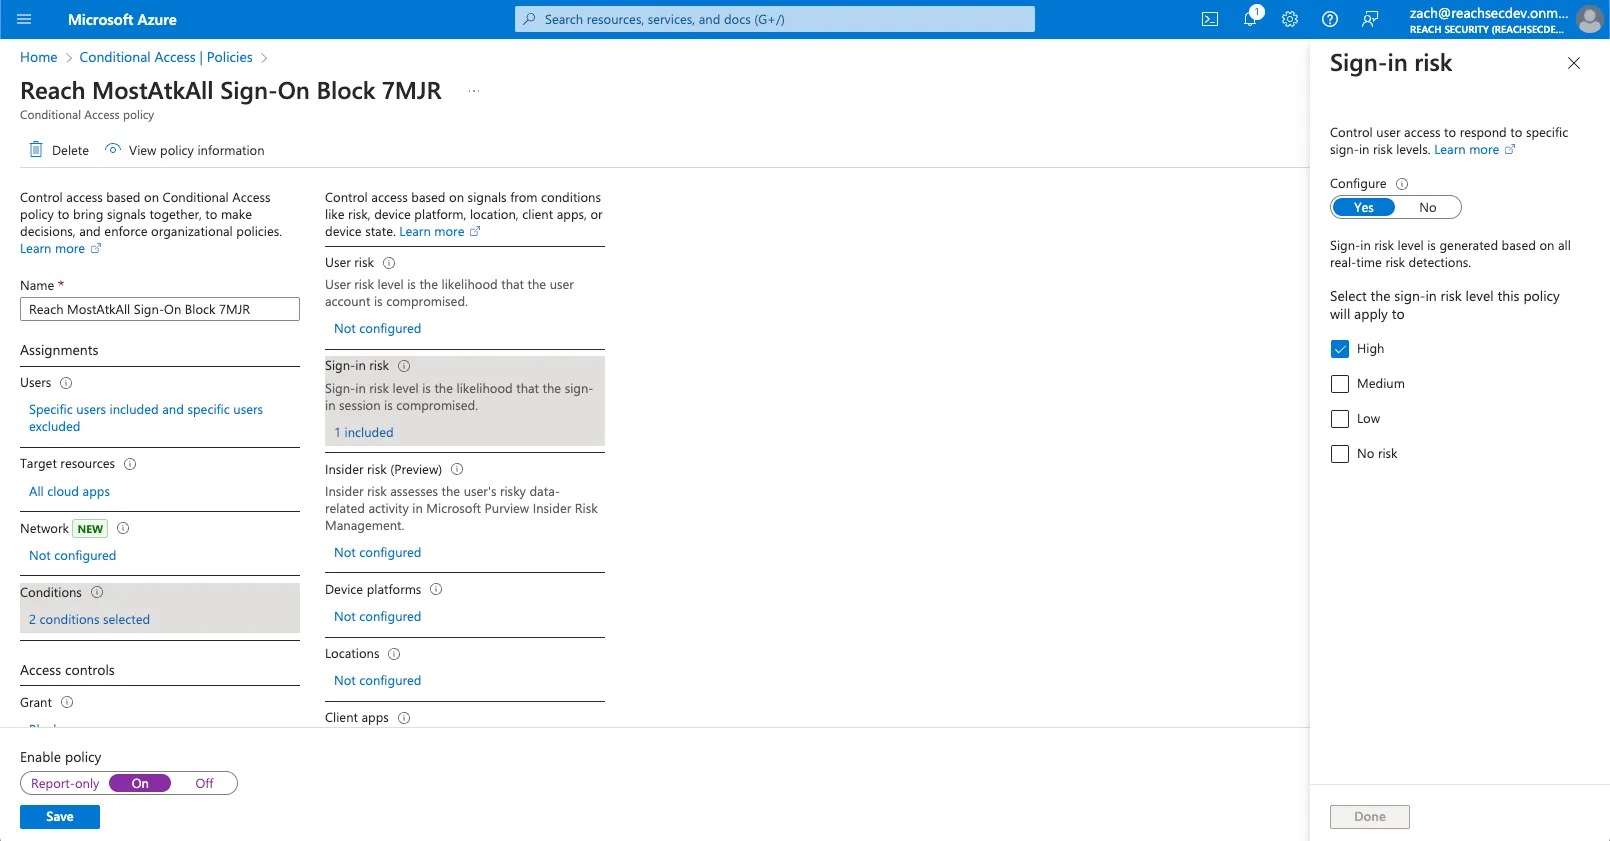Click the info icon next to Client apps
Viewport: 1610px width, 841px height.
click(x=404, y=718)
